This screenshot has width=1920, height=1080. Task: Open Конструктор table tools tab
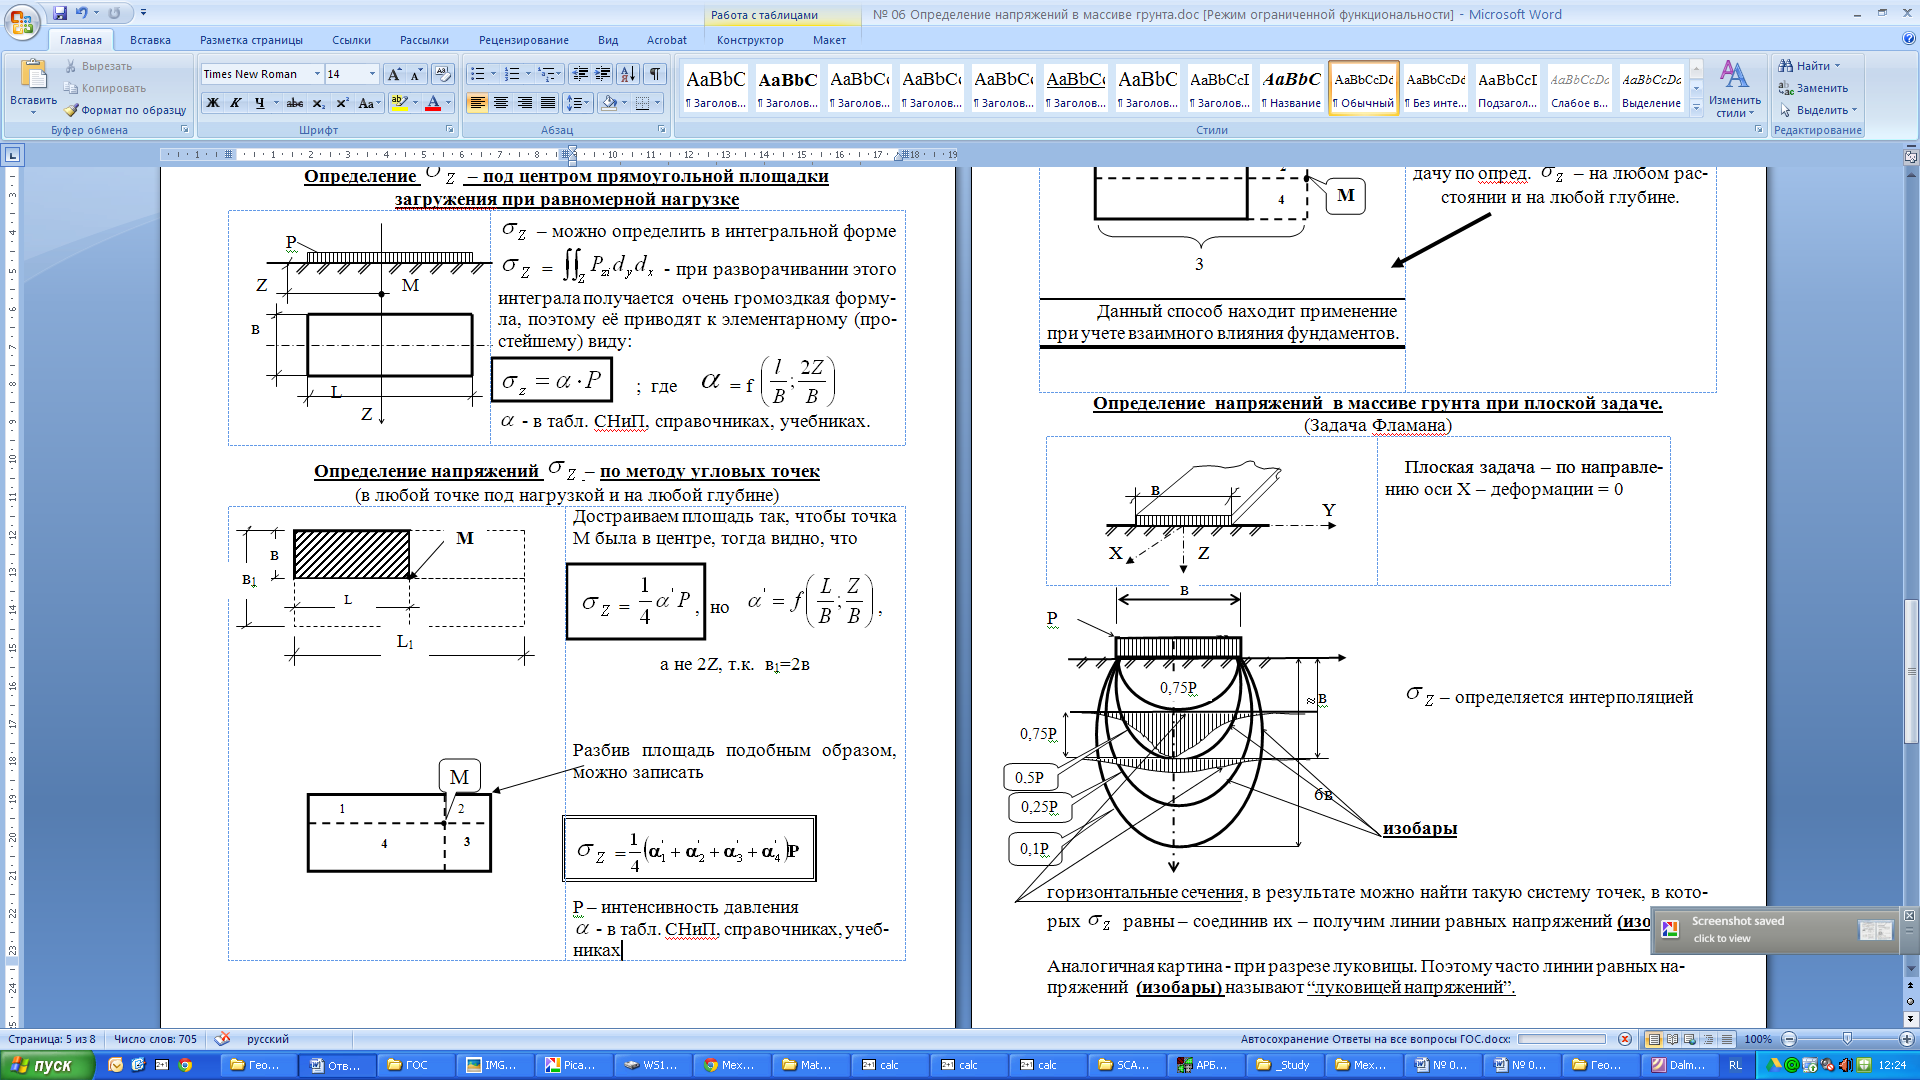750,40
